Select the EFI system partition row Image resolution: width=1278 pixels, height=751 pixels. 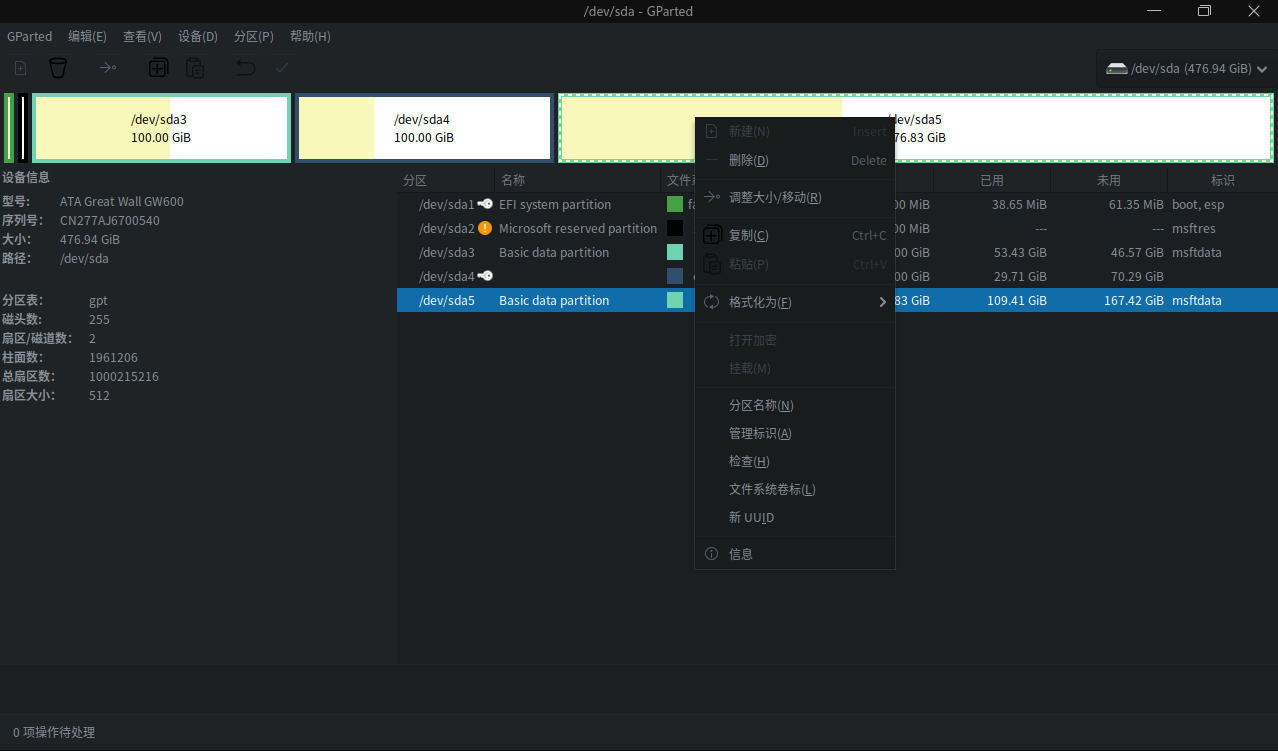[837, 204]
